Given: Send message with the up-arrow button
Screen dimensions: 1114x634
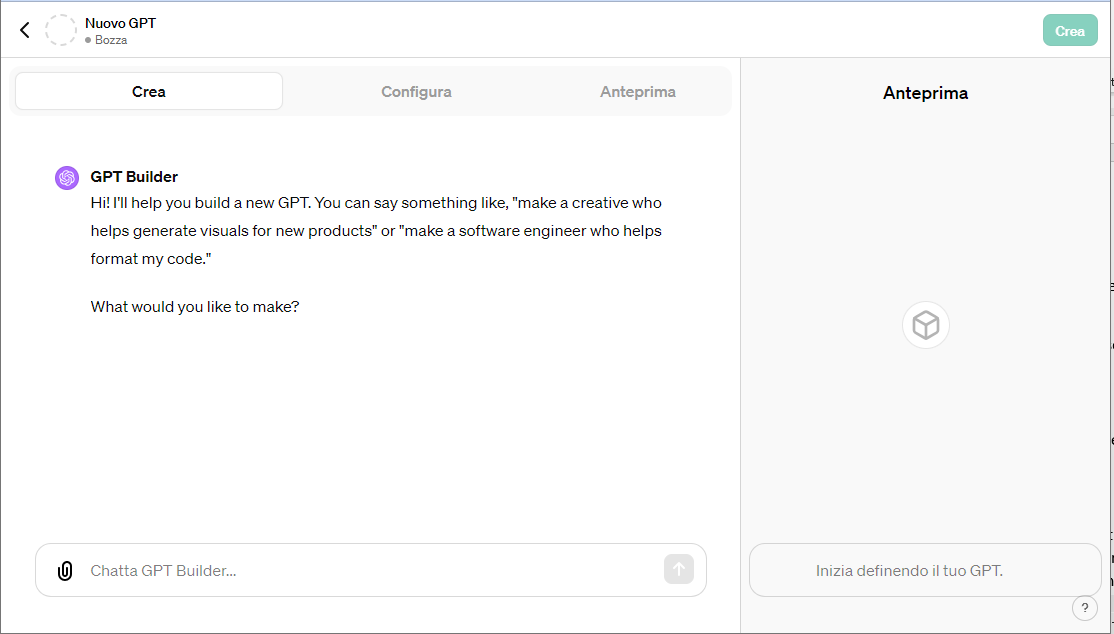Looking at the screenshot, I should [678, 569].
